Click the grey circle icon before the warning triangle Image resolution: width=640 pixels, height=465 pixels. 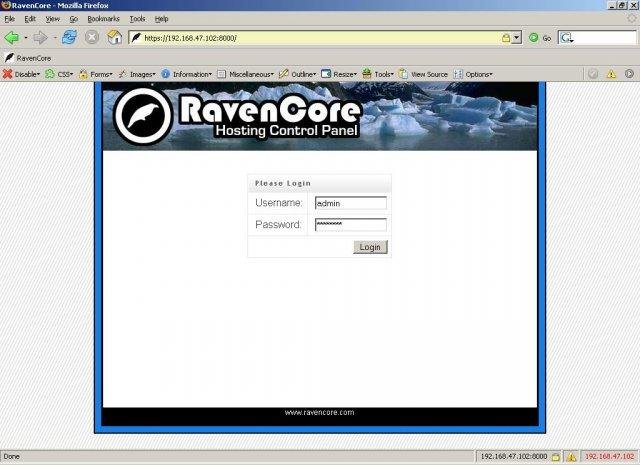pos(593,74)
